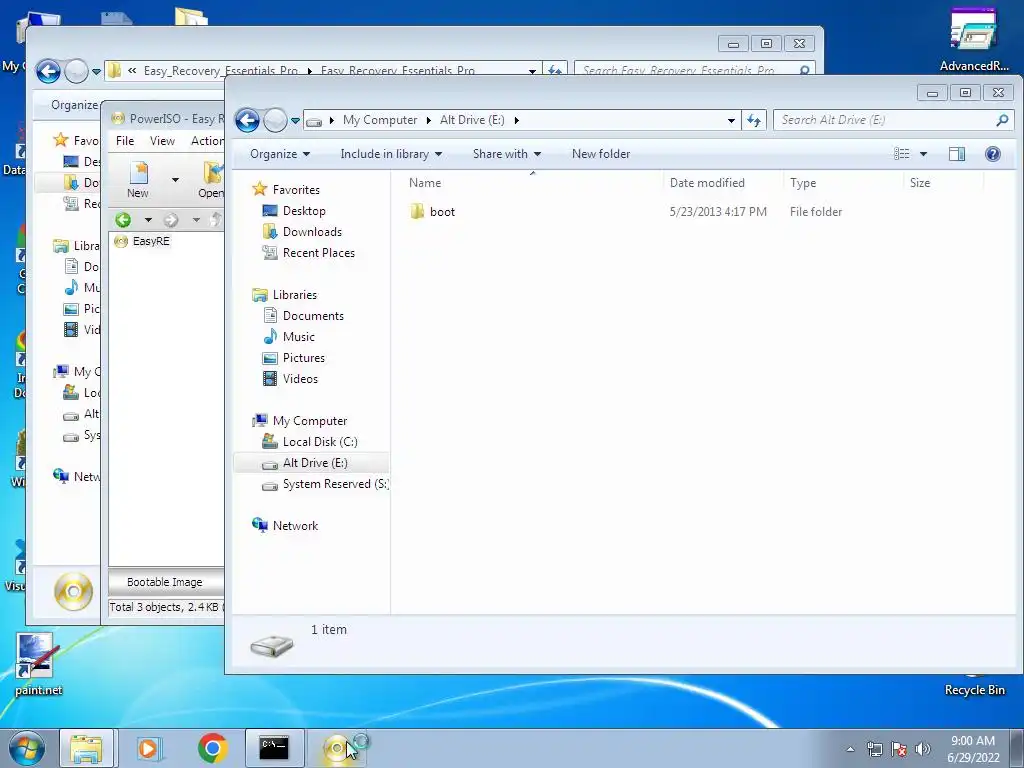Viewport: 1024px width, 768px height.
Task: Open address bar history dropdown in Alt Drive window
Action: (x=731, y=120)
